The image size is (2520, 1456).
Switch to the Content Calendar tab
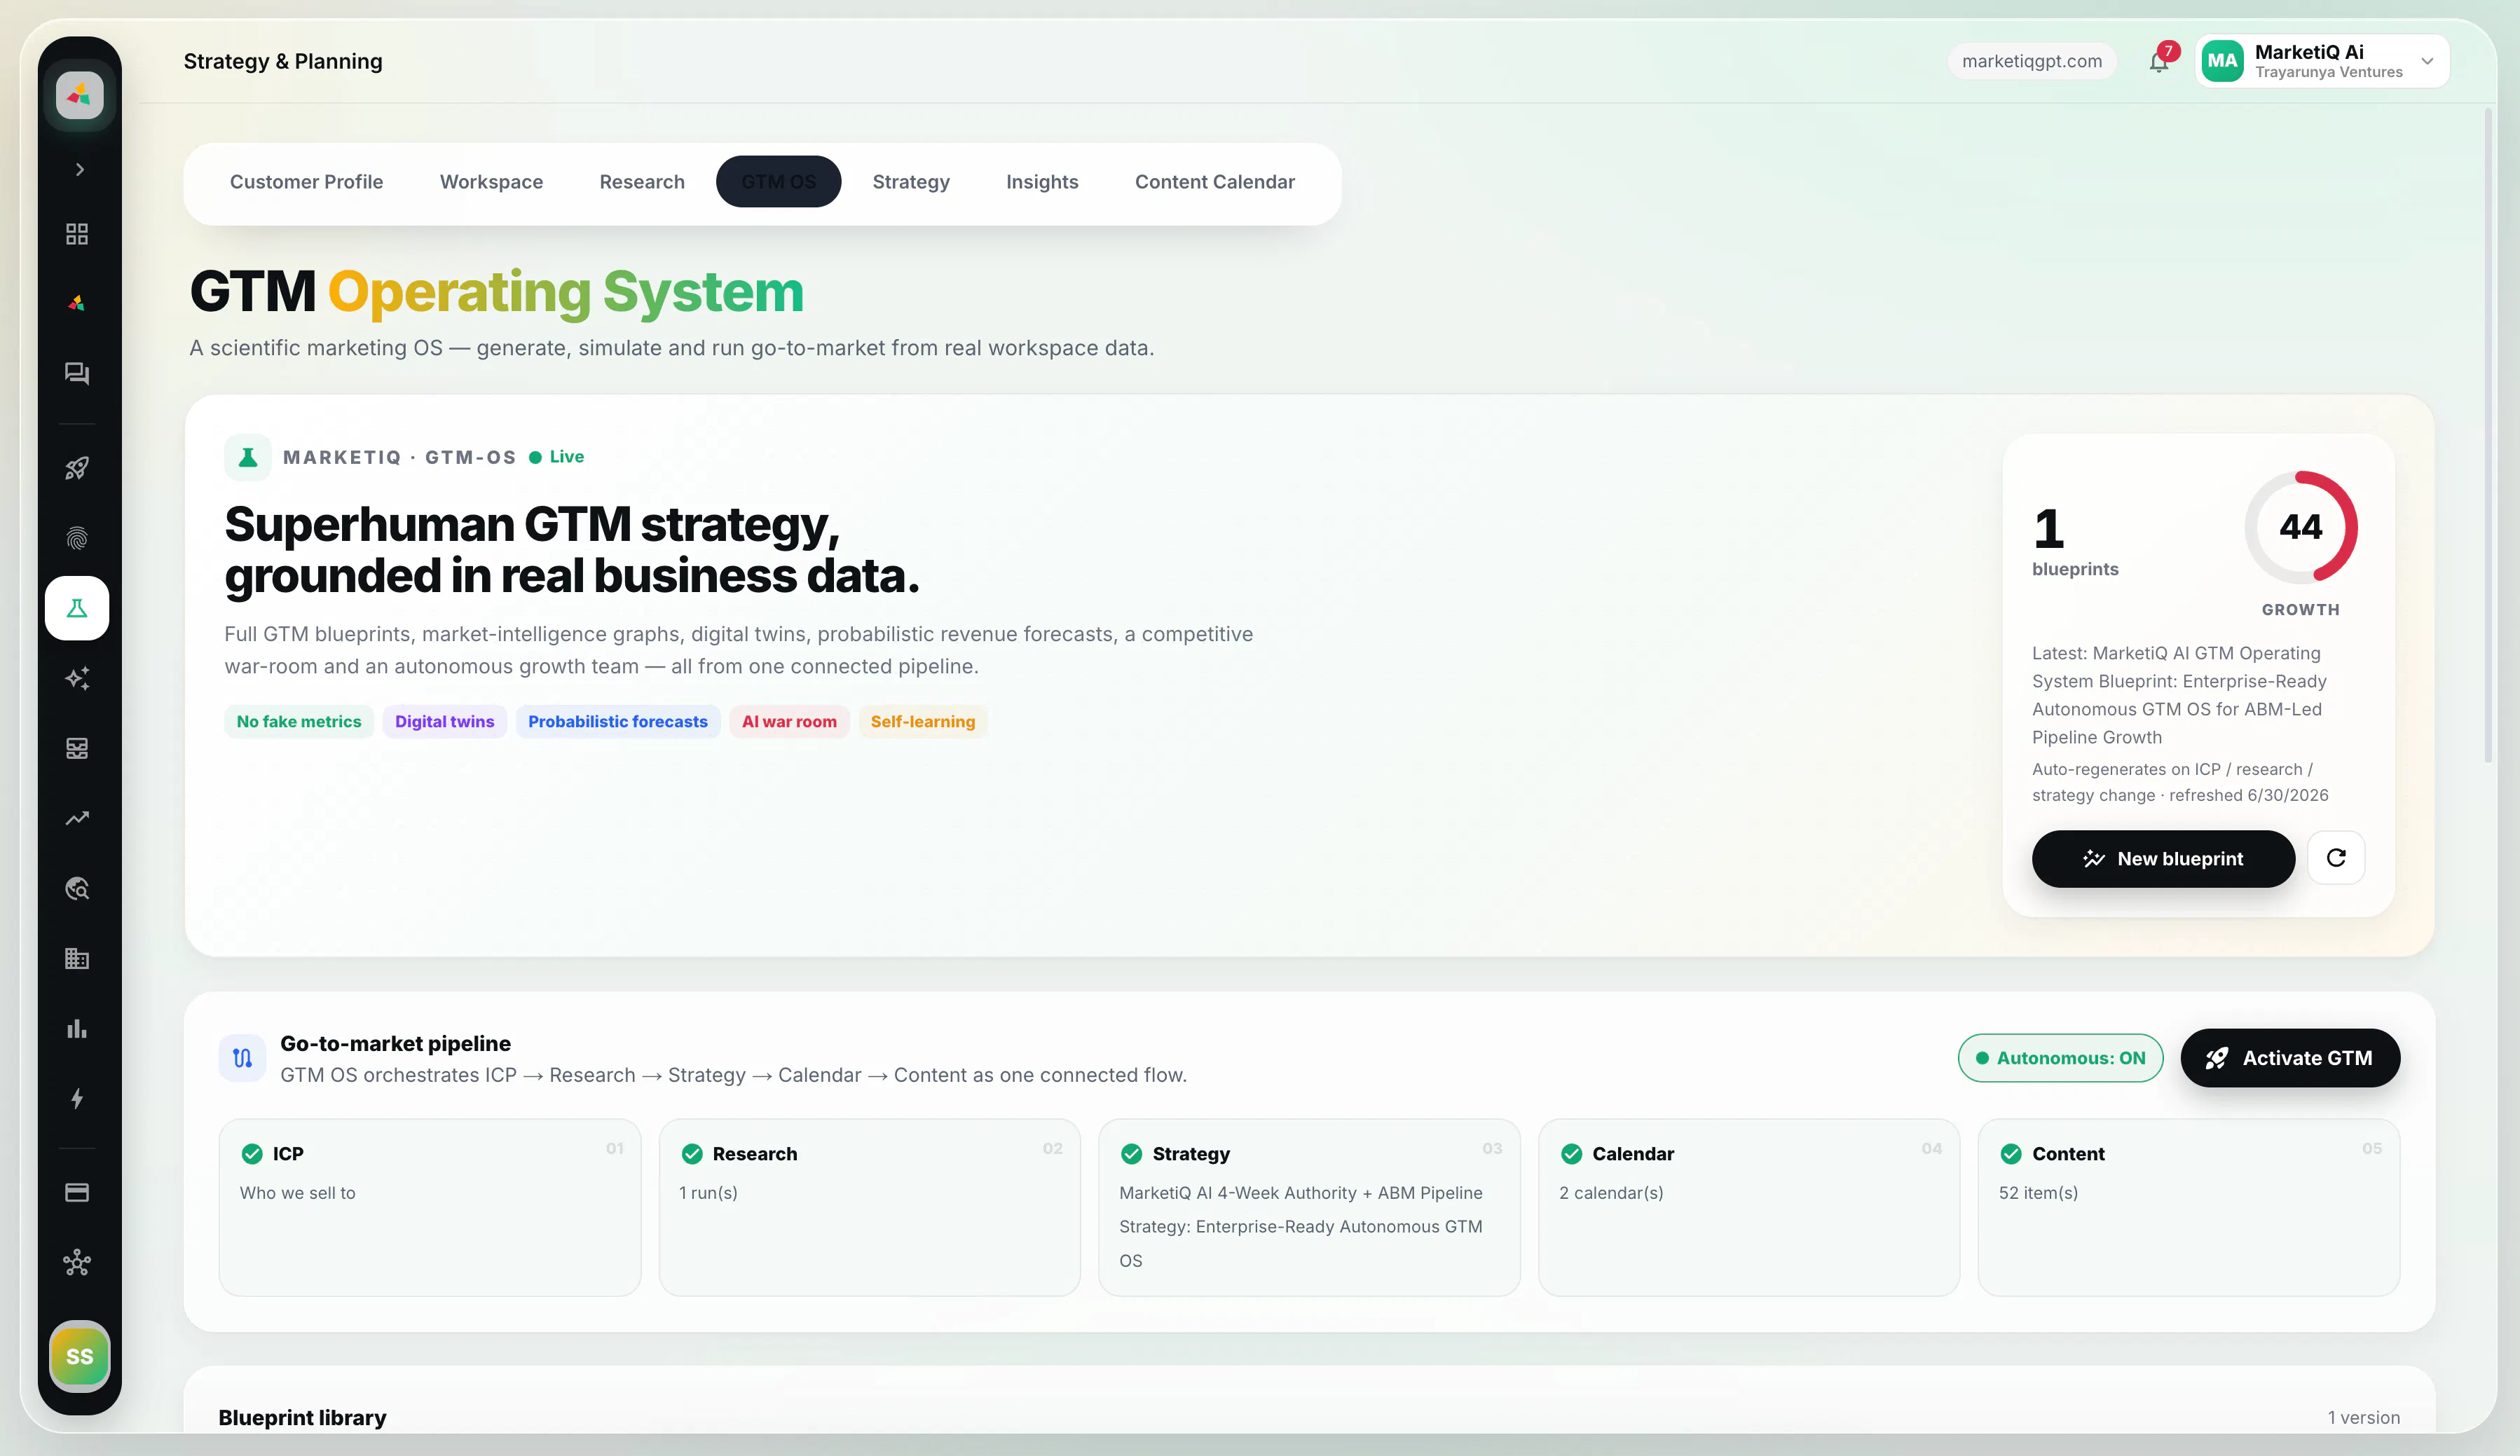(x=1214, y=182)
